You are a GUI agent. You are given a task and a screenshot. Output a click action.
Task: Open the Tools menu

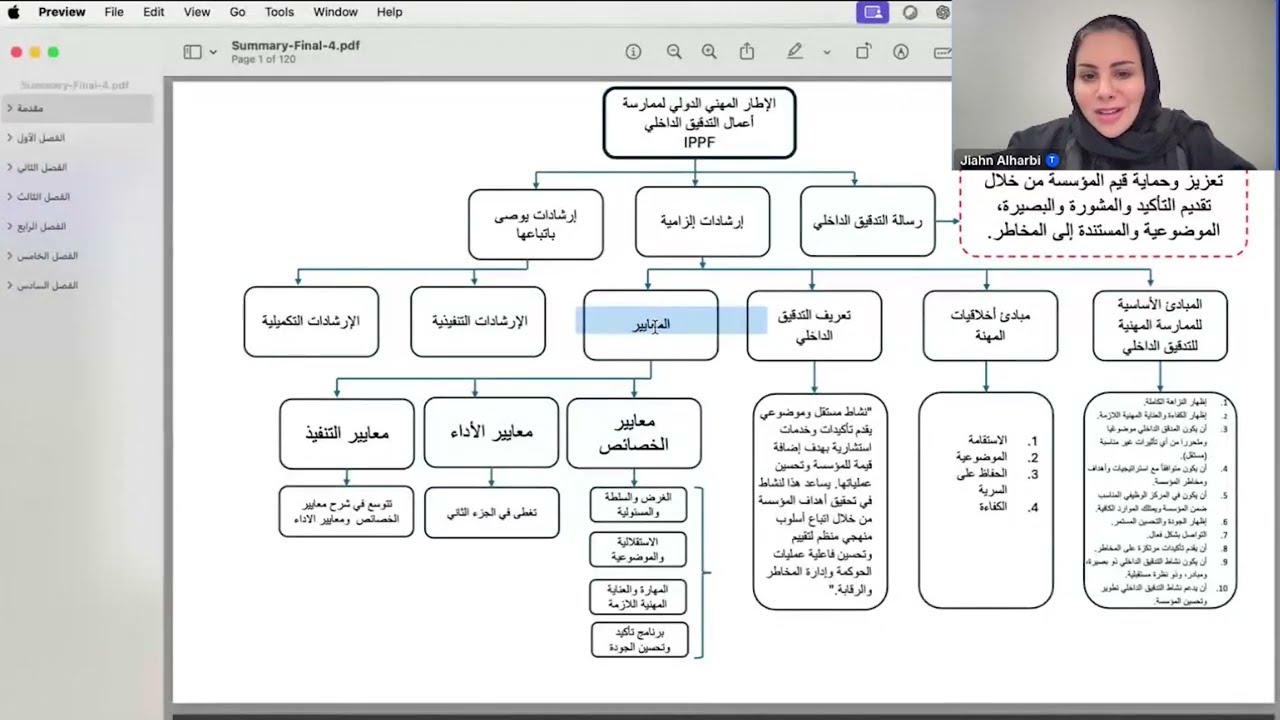[279, 12]
